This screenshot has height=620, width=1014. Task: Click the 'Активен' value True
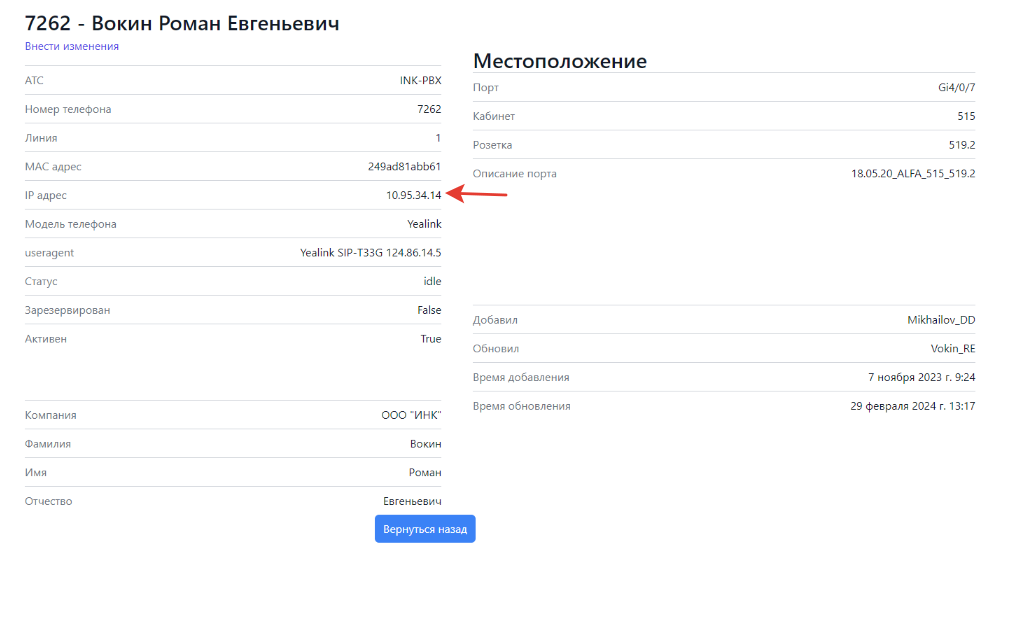point(431,339)
